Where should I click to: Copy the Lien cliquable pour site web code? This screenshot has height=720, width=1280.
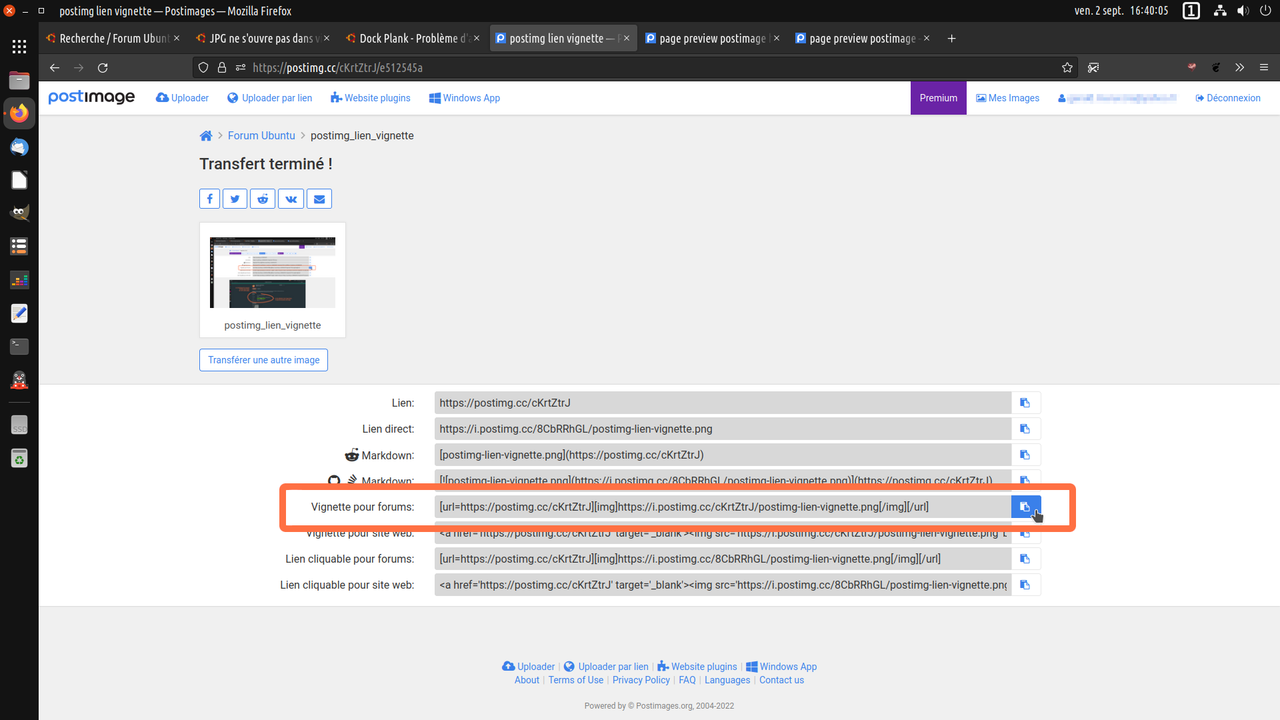(x=1025, y=585)
